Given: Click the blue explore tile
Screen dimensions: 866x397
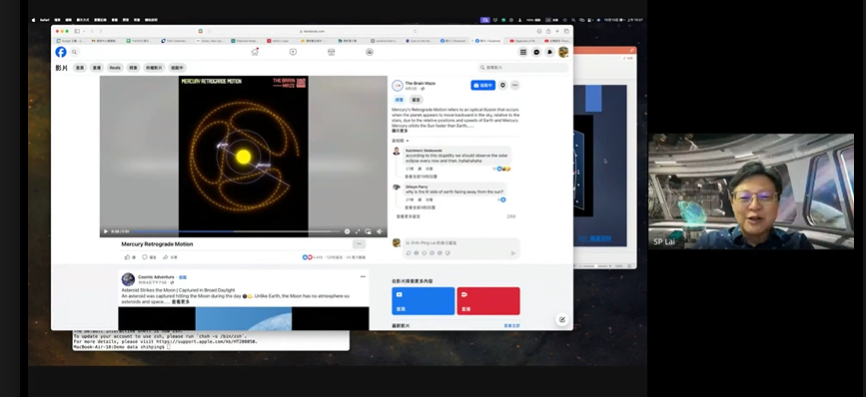Looking at the screenshot, I should click(423, 301).
